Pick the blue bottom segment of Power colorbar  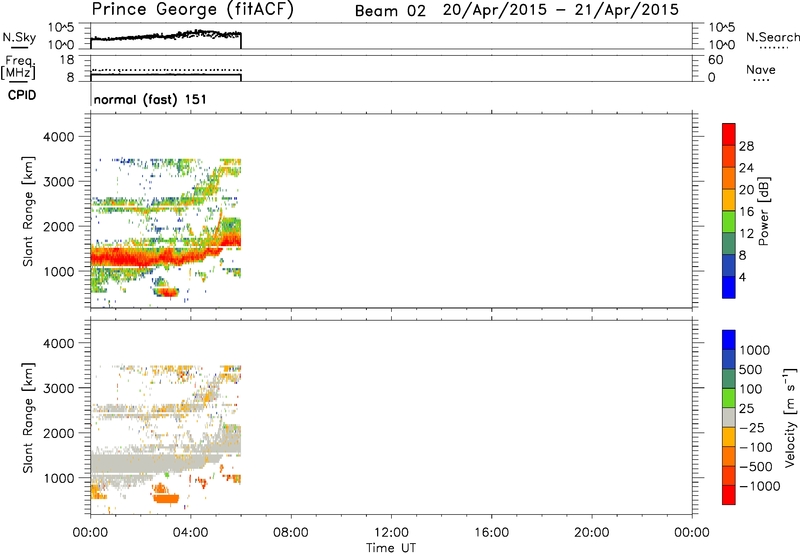click(729, 287)
